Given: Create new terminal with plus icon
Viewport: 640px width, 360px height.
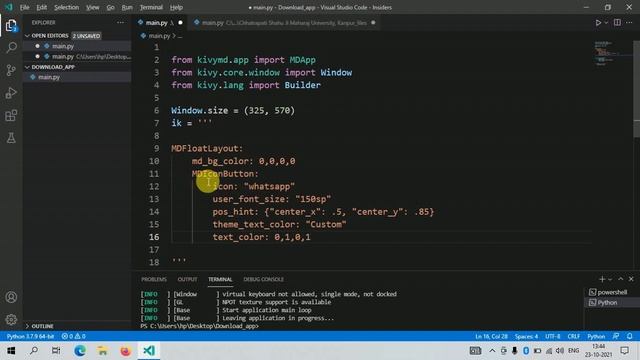Looking at the screenshot, I should click(602, 279).
